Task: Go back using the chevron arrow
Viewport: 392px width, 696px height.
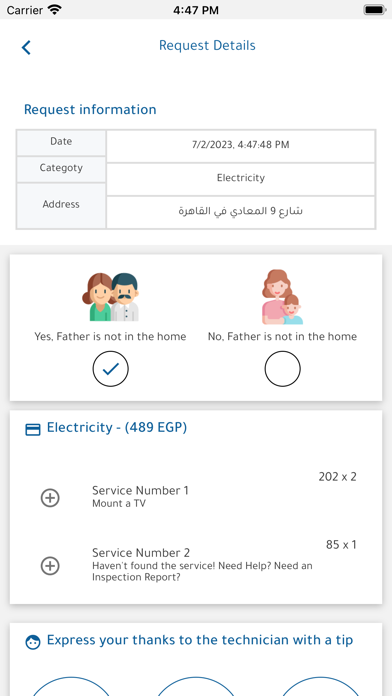Action: click(26, 47)
